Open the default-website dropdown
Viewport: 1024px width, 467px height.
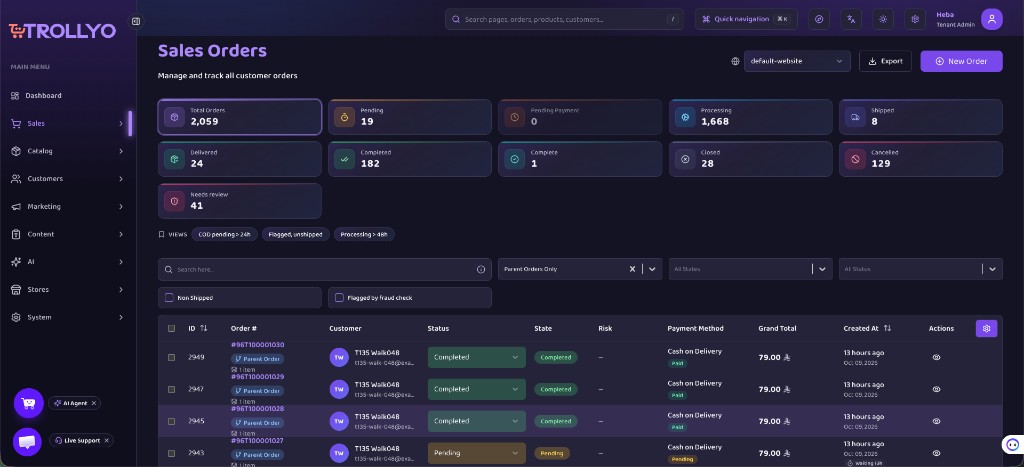click(x=797, y=61)
